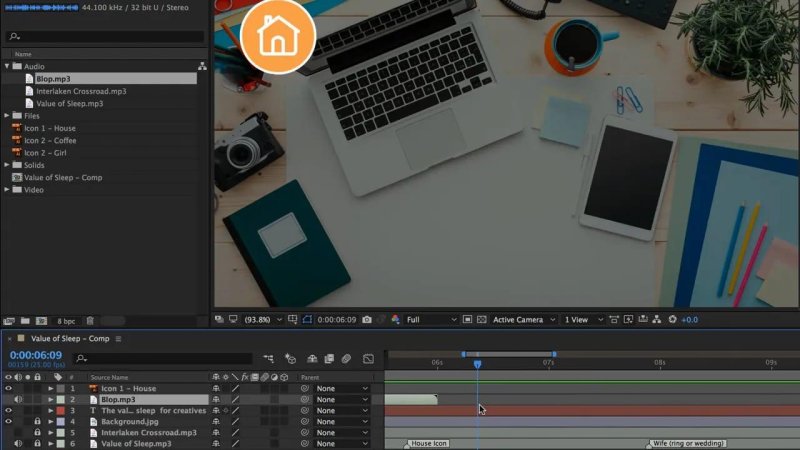The width and height of the screenshot is (800, 450).
Task: Hide the Icon 1 - House layer
Action: pos(8,388)
